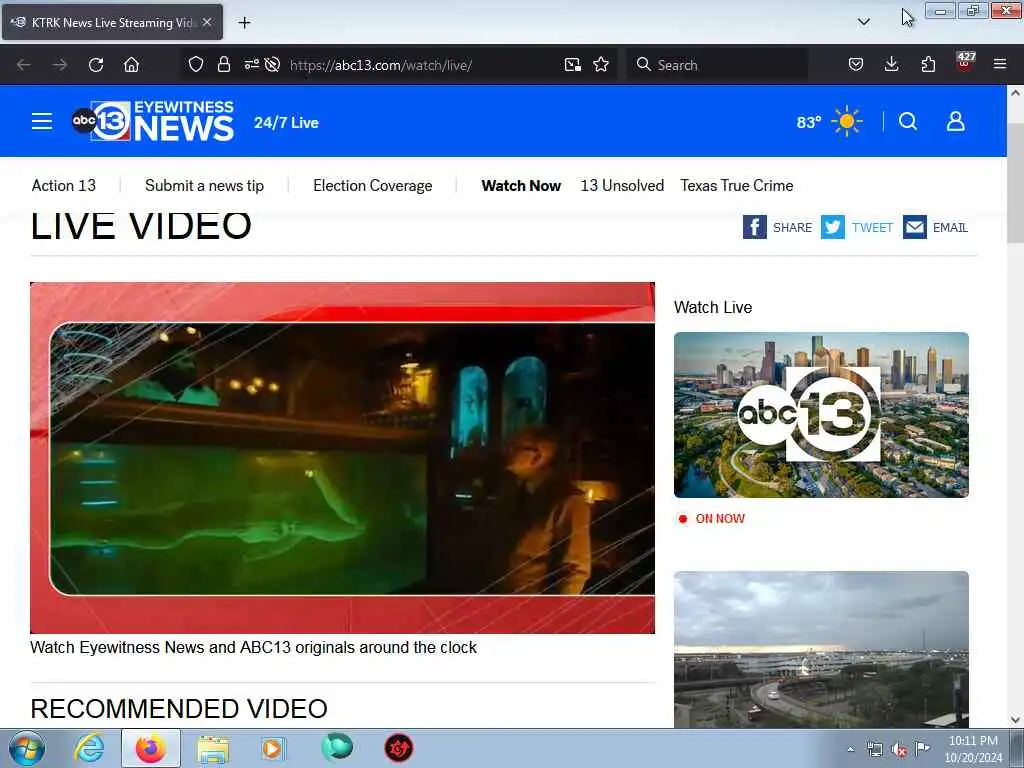The width and height of the screenshot is (1024, 768).
Task: Open a new browser tab
Action: (x=244, y=23)
